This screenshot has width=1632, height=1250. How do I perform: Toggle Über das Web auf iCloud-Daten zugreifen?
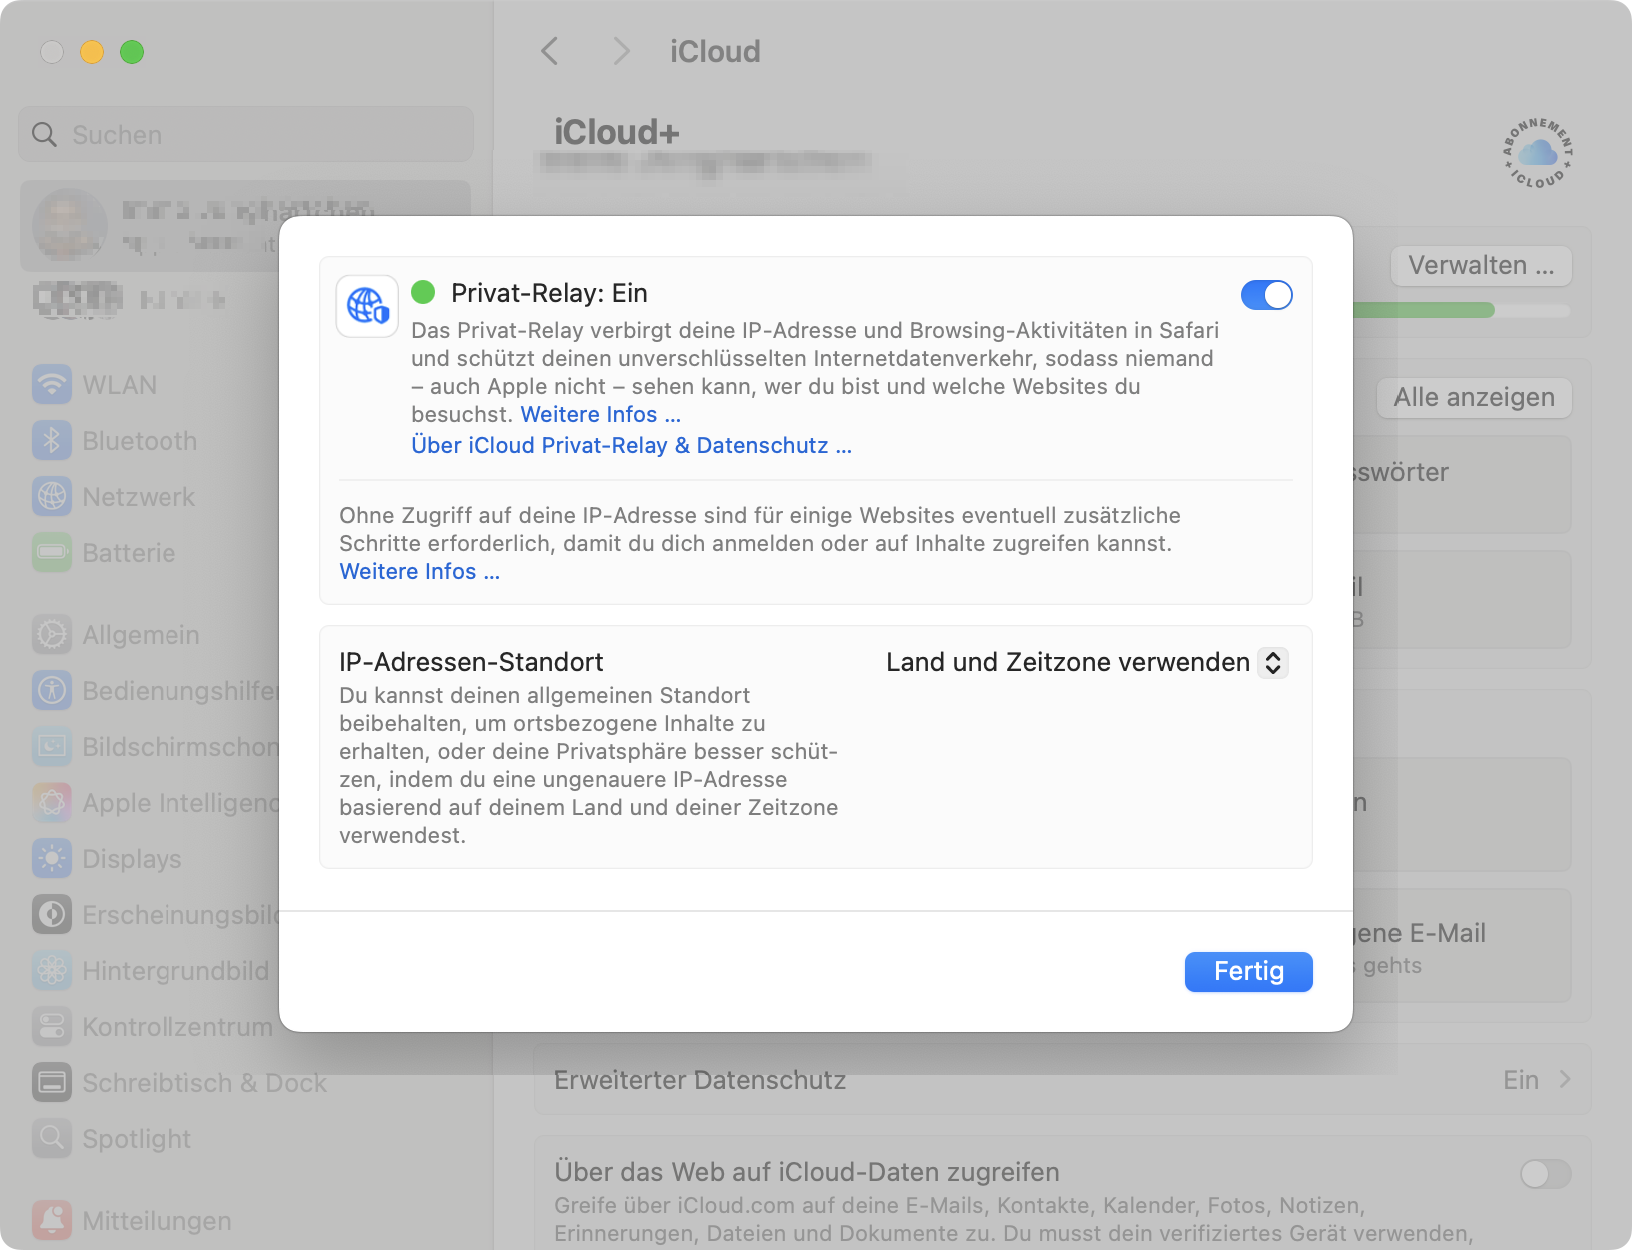click(x=1545, y=1174)
